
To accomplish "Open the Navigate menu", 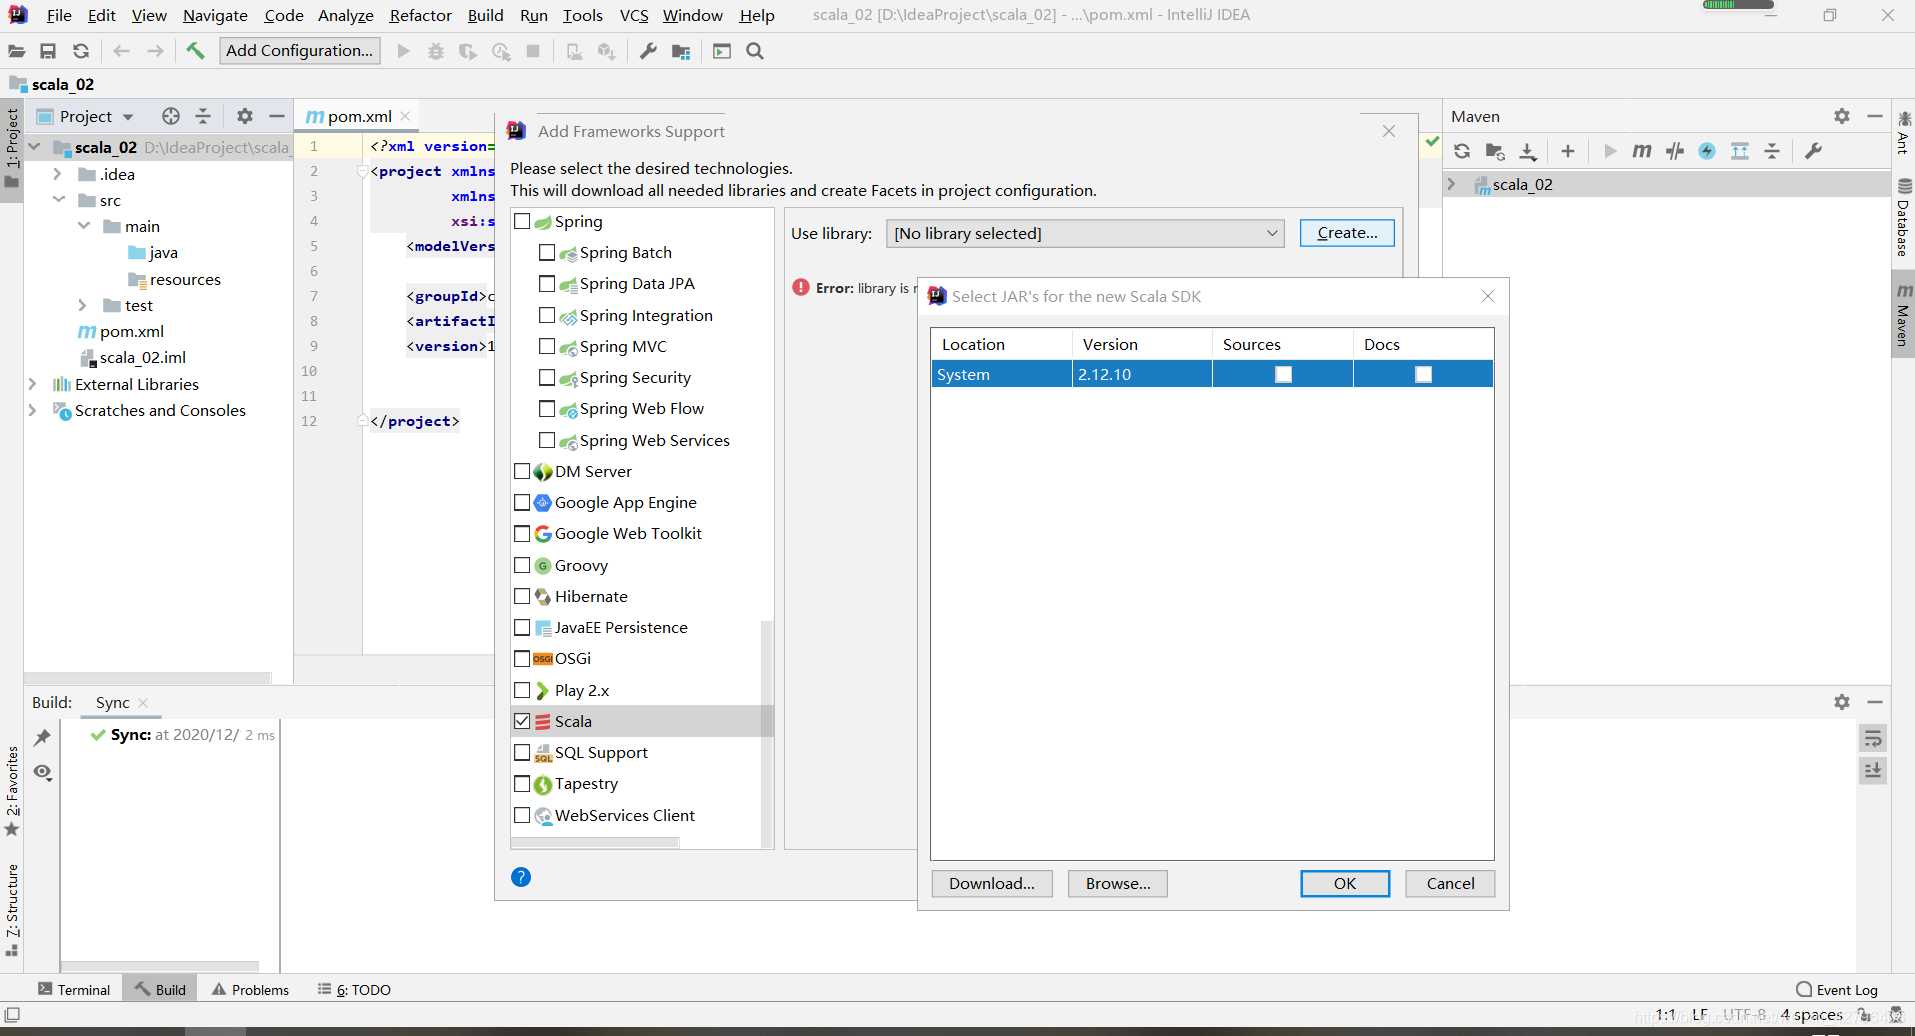I will [215, 15].
